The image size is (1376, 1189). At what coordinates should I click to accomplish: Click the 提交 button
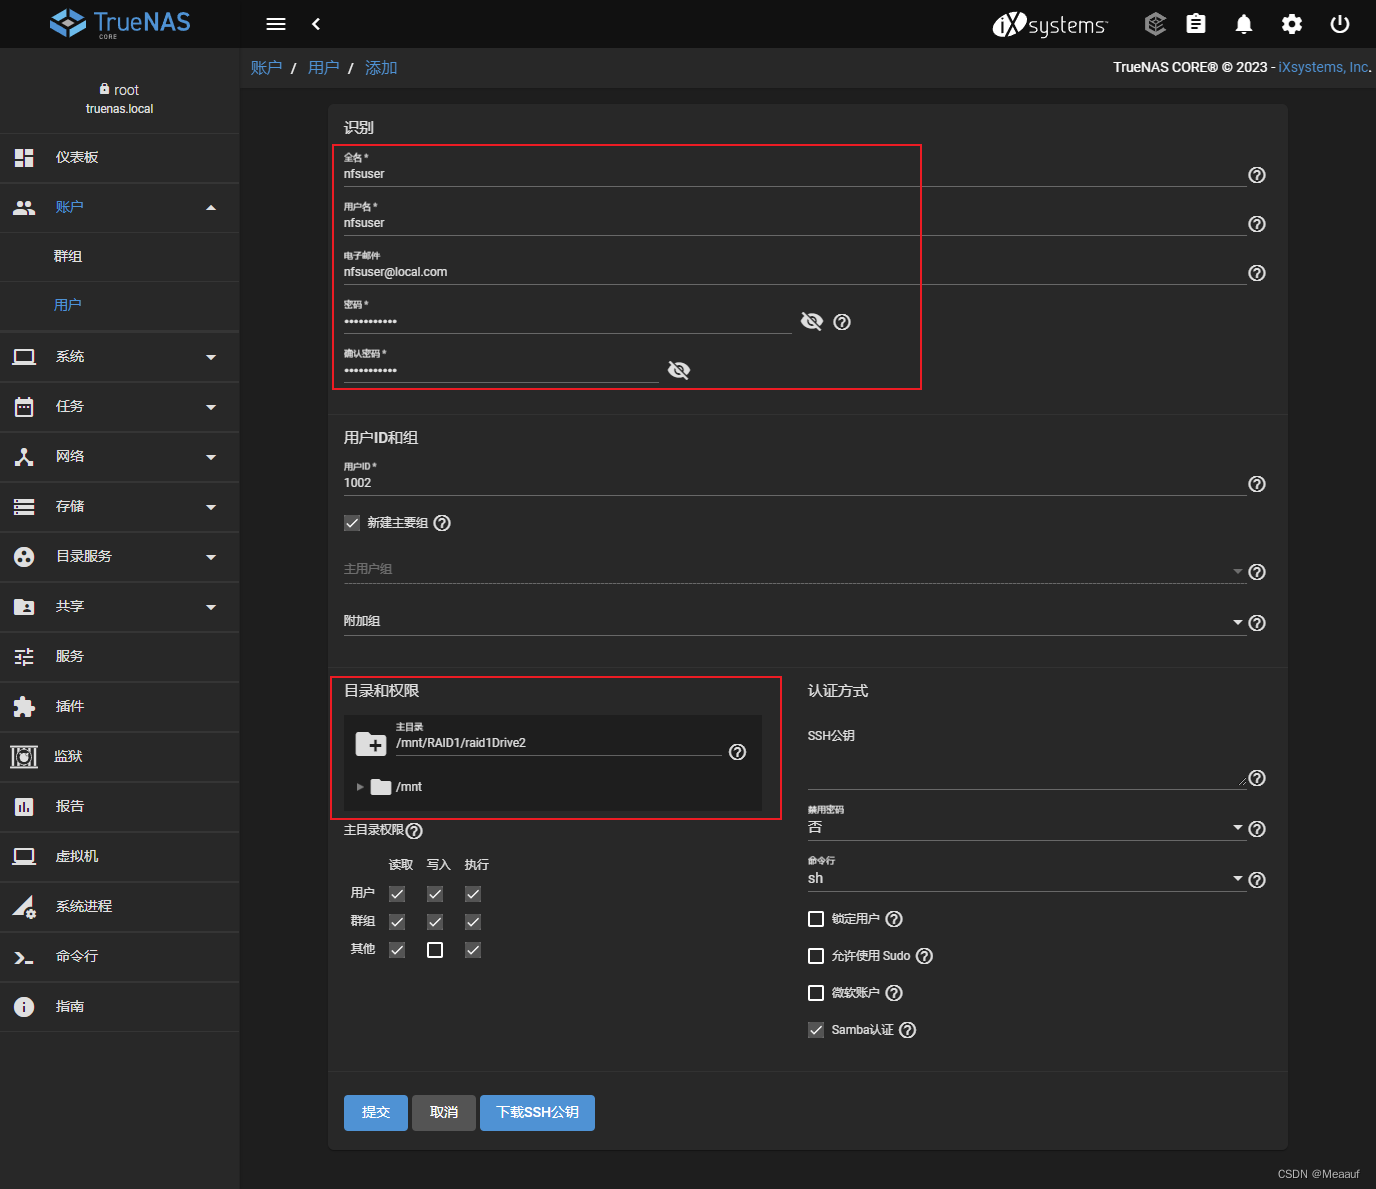point(376,1113)
